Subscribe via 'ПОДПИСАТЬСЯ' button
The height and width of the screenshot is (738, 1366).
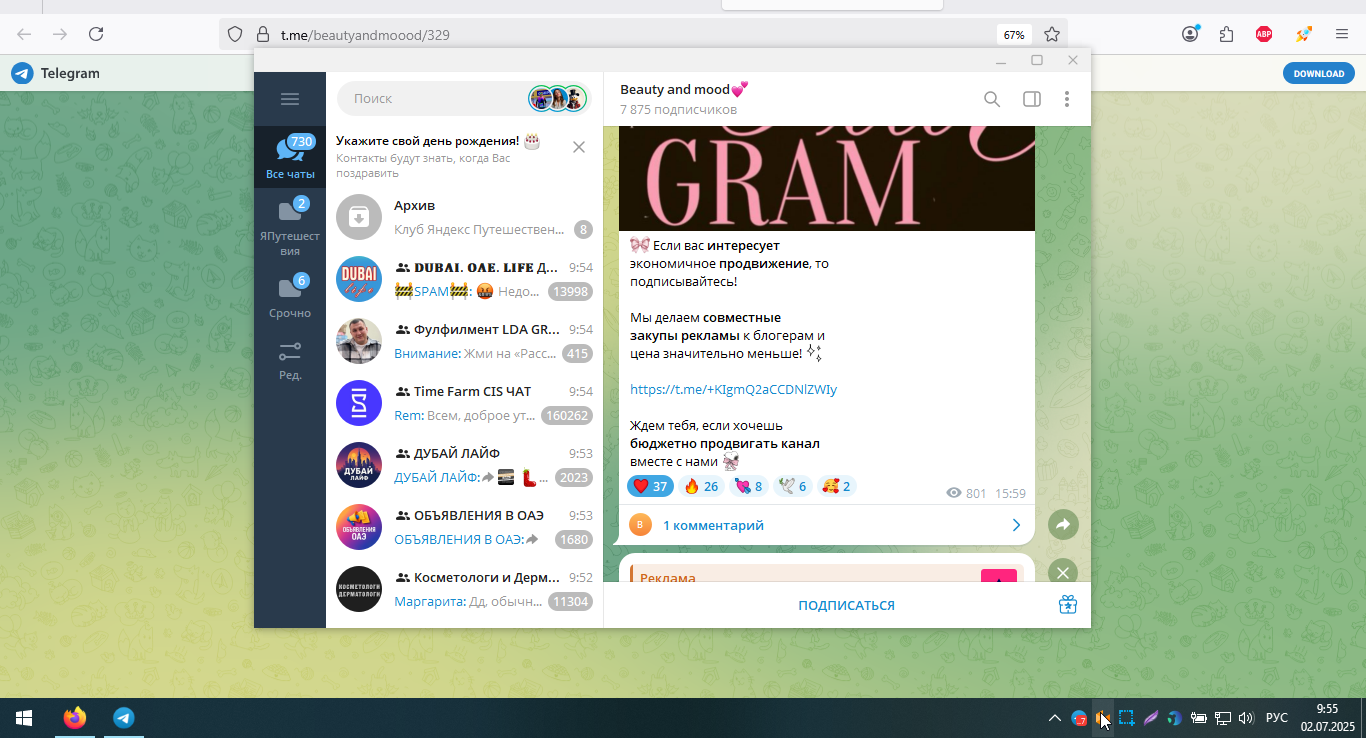[846, 605]
